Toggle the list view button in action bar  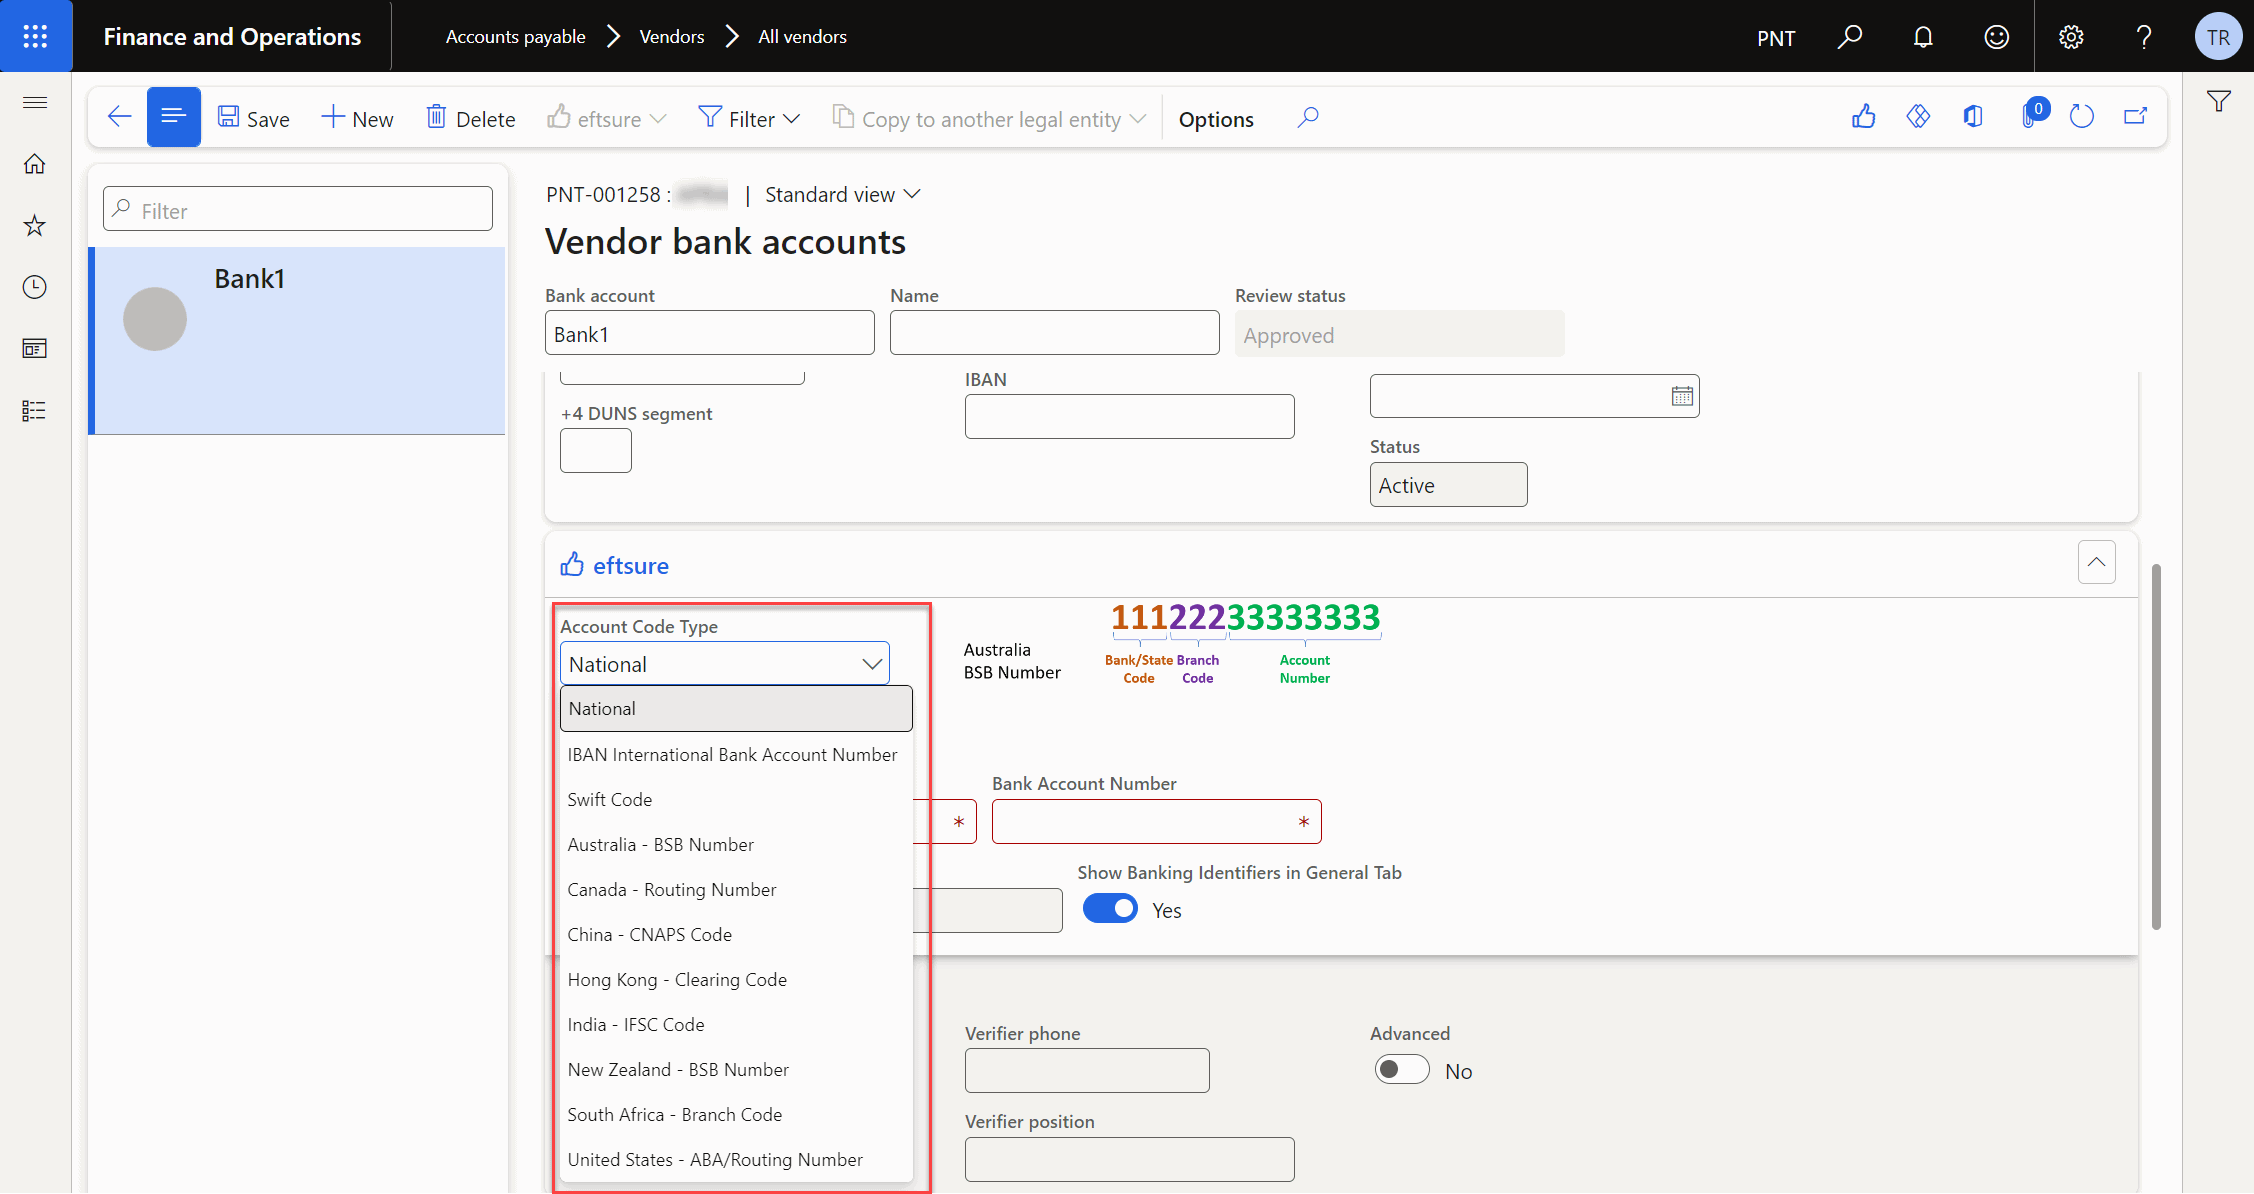174,117
